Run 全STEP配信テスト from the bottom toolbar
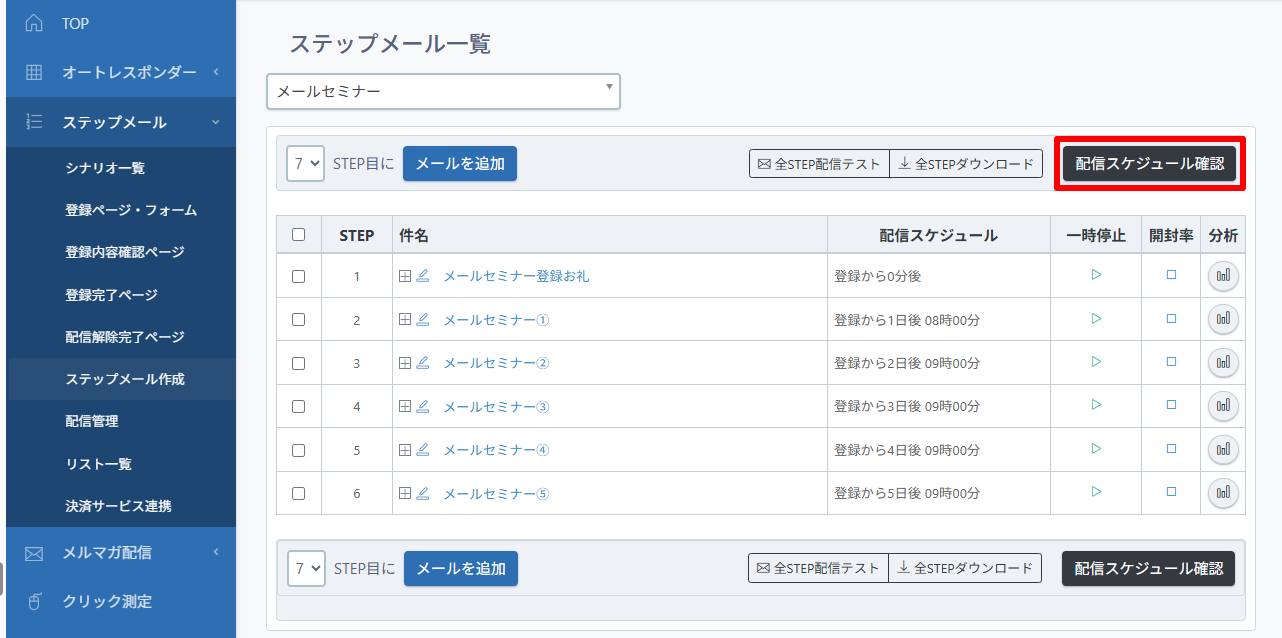 (x=818, y=568)
